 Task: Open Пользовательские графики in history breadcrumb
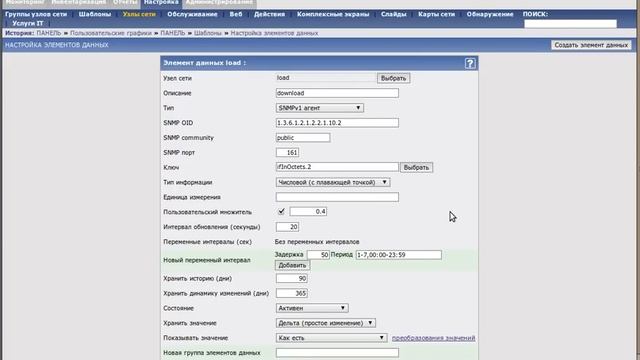click(111, 33)
